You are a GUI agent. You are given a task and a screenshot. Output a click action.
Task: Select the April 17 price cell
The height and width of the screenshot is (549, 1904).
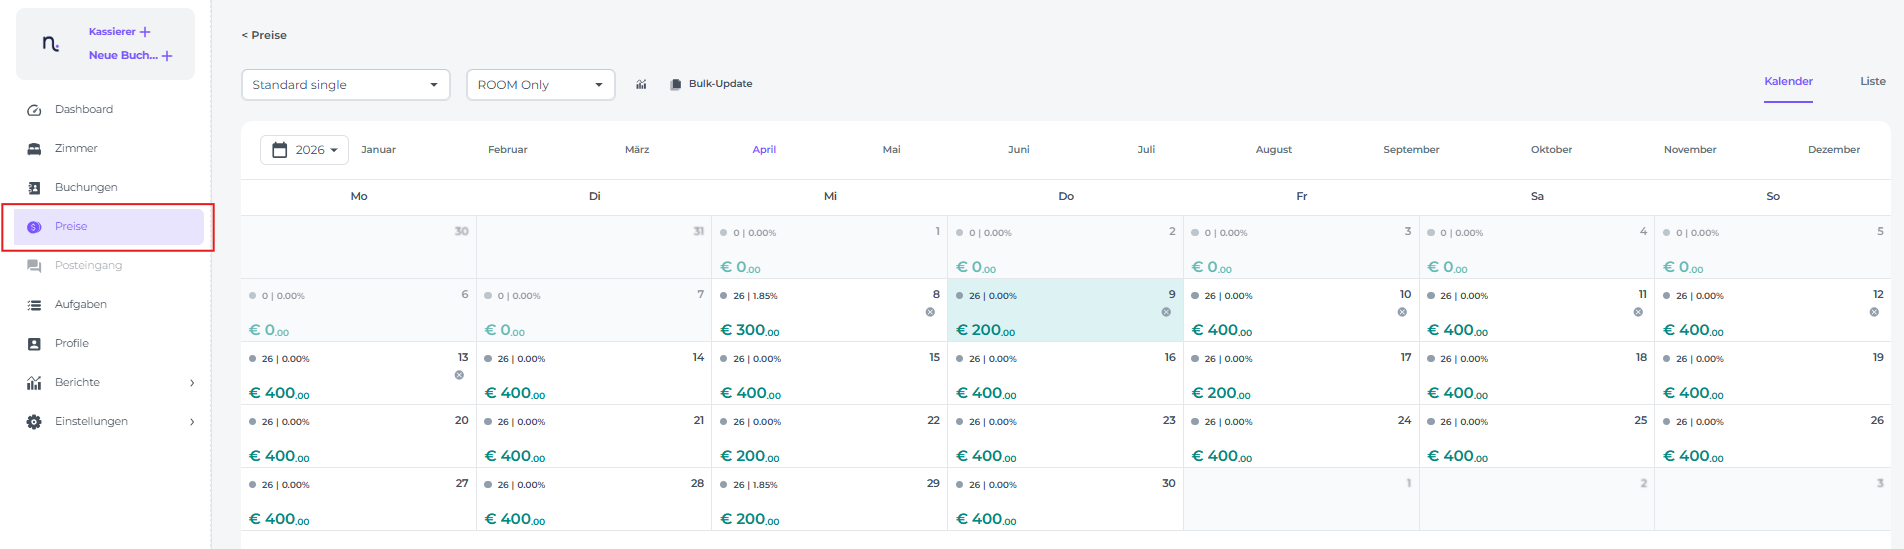(x=1300, y=374)
